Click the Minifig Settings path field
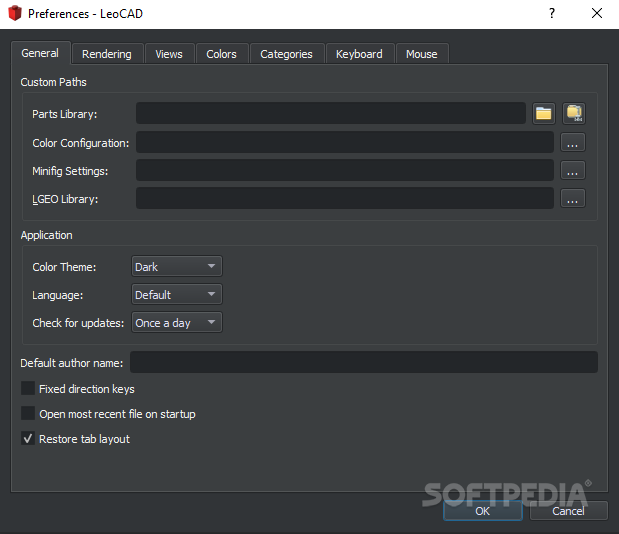The height and width of the screenshot is (534, 619). 345,171
